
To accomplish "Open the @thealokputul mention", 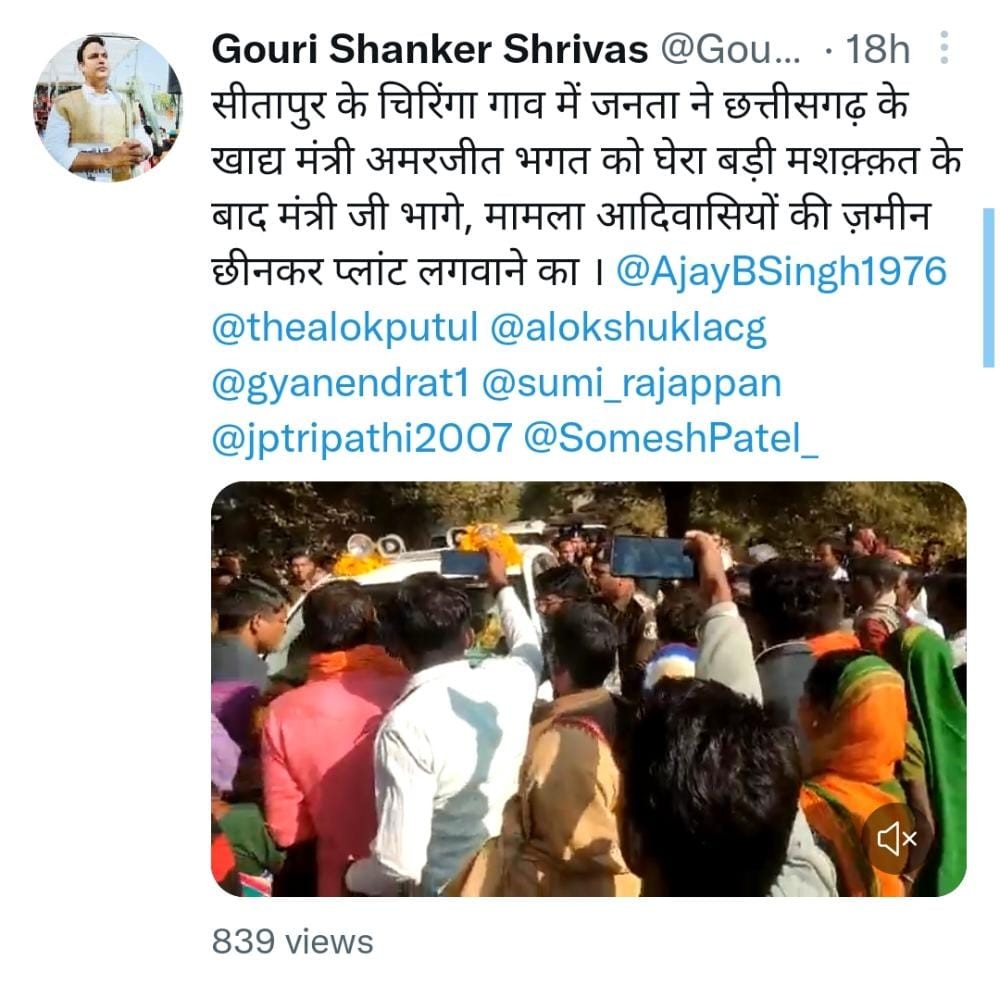I will (344, 328).
